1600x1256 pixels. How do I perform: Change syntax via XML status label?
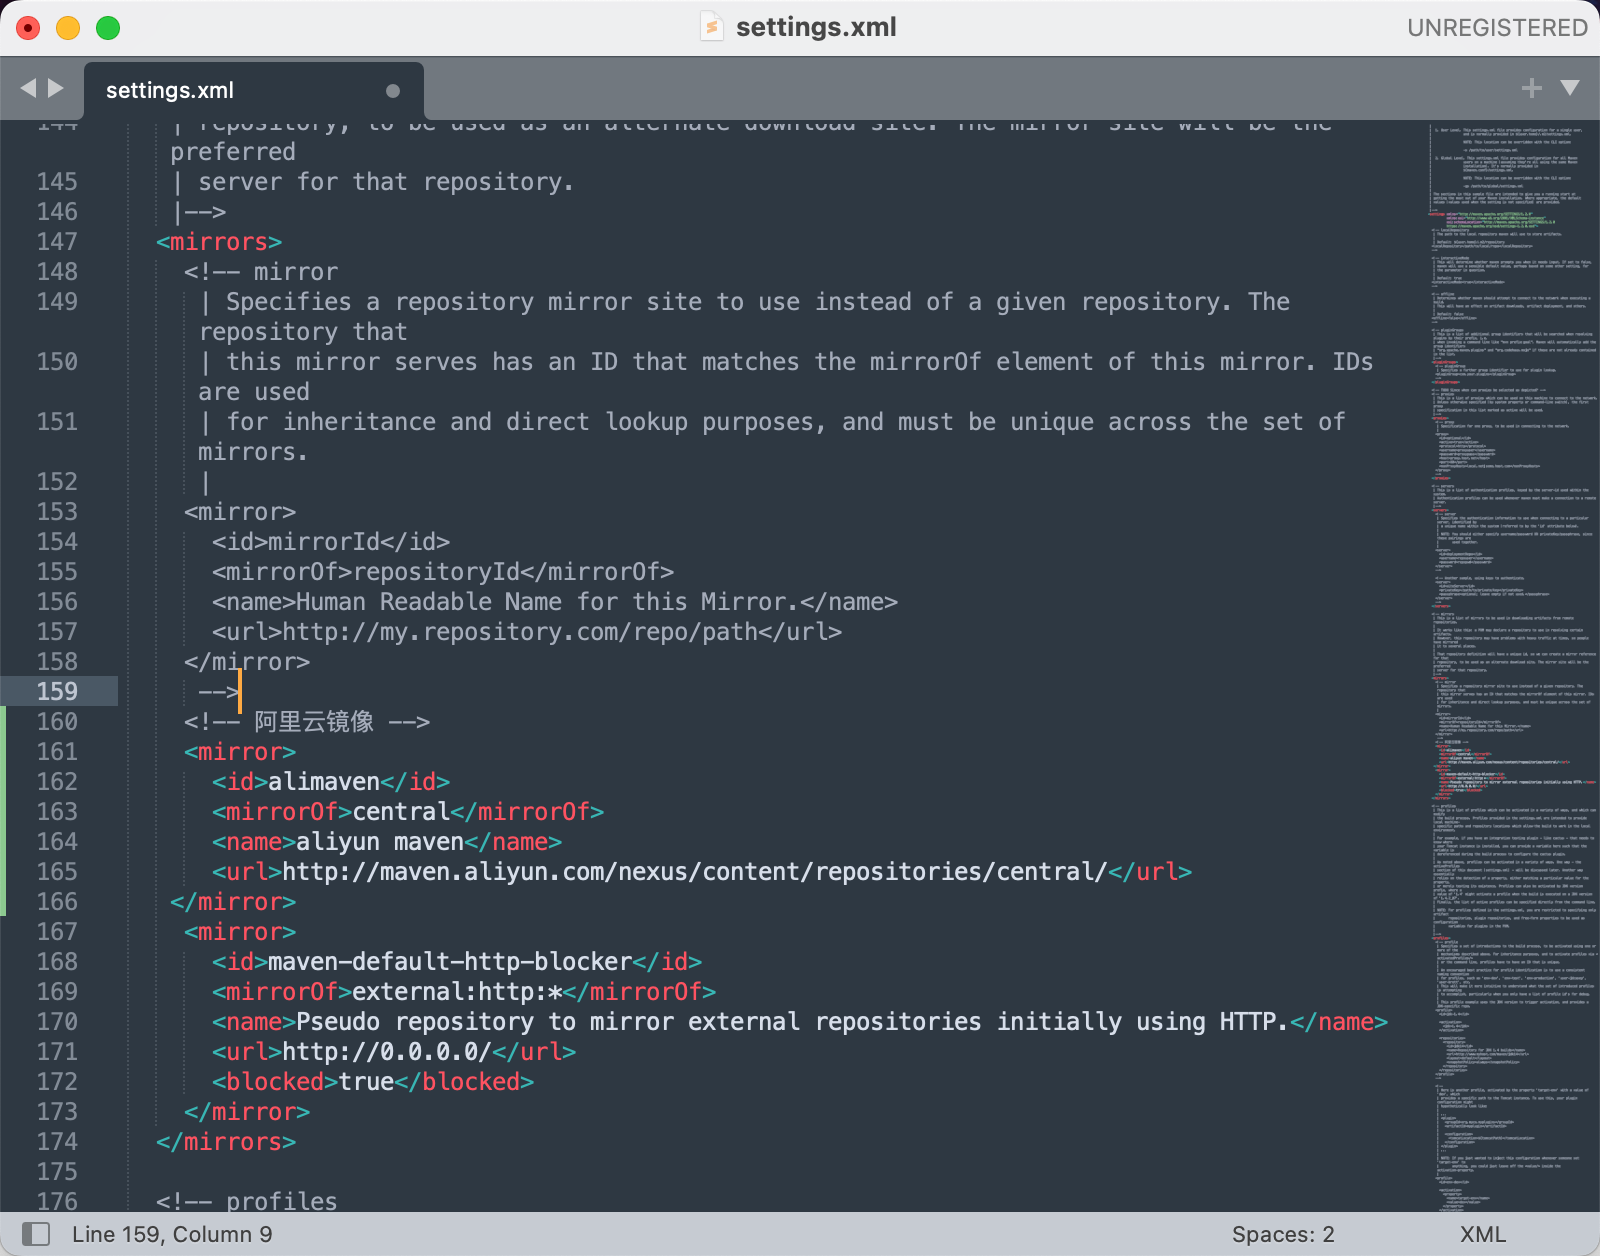1482,1234
